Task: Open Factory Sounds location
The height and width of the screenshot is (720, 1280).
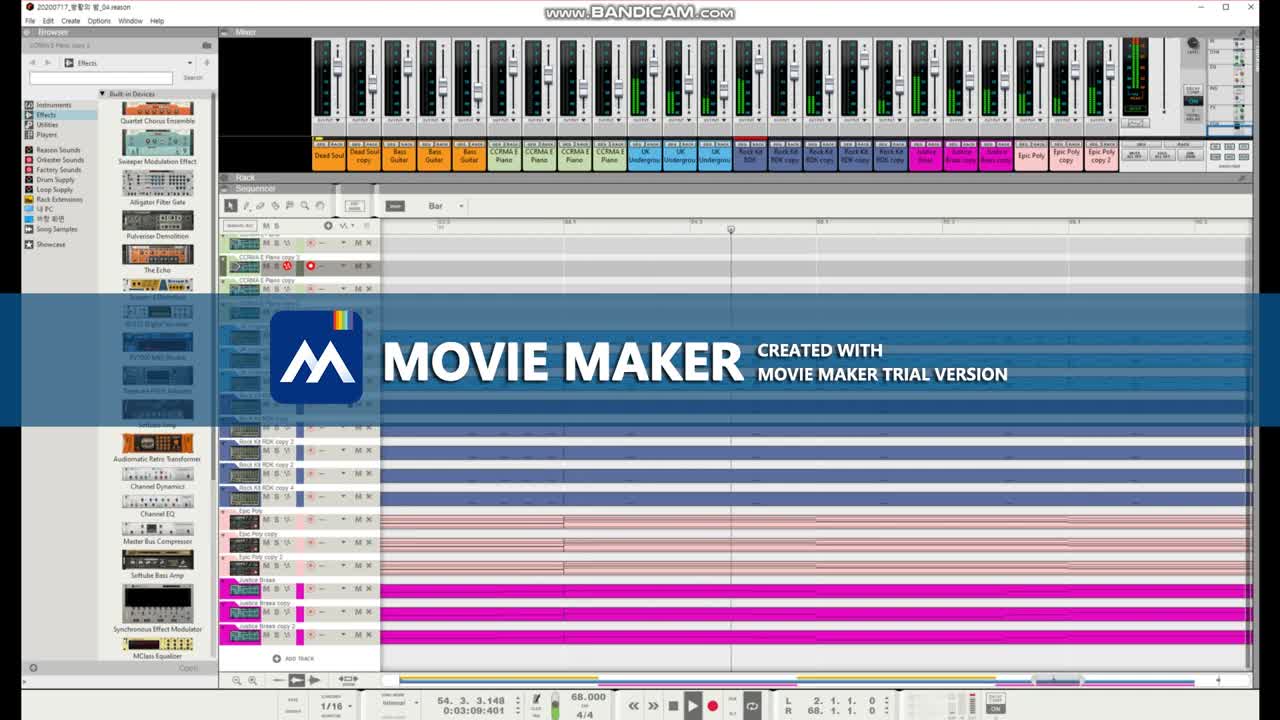Action: (58, 170)
